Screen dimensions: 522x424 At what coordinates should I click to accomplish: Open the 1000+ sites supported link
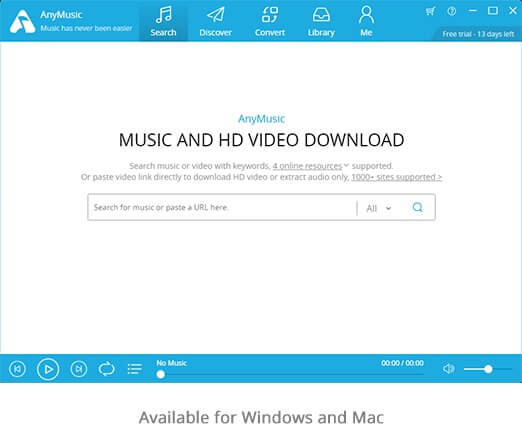tap(397, 177)
